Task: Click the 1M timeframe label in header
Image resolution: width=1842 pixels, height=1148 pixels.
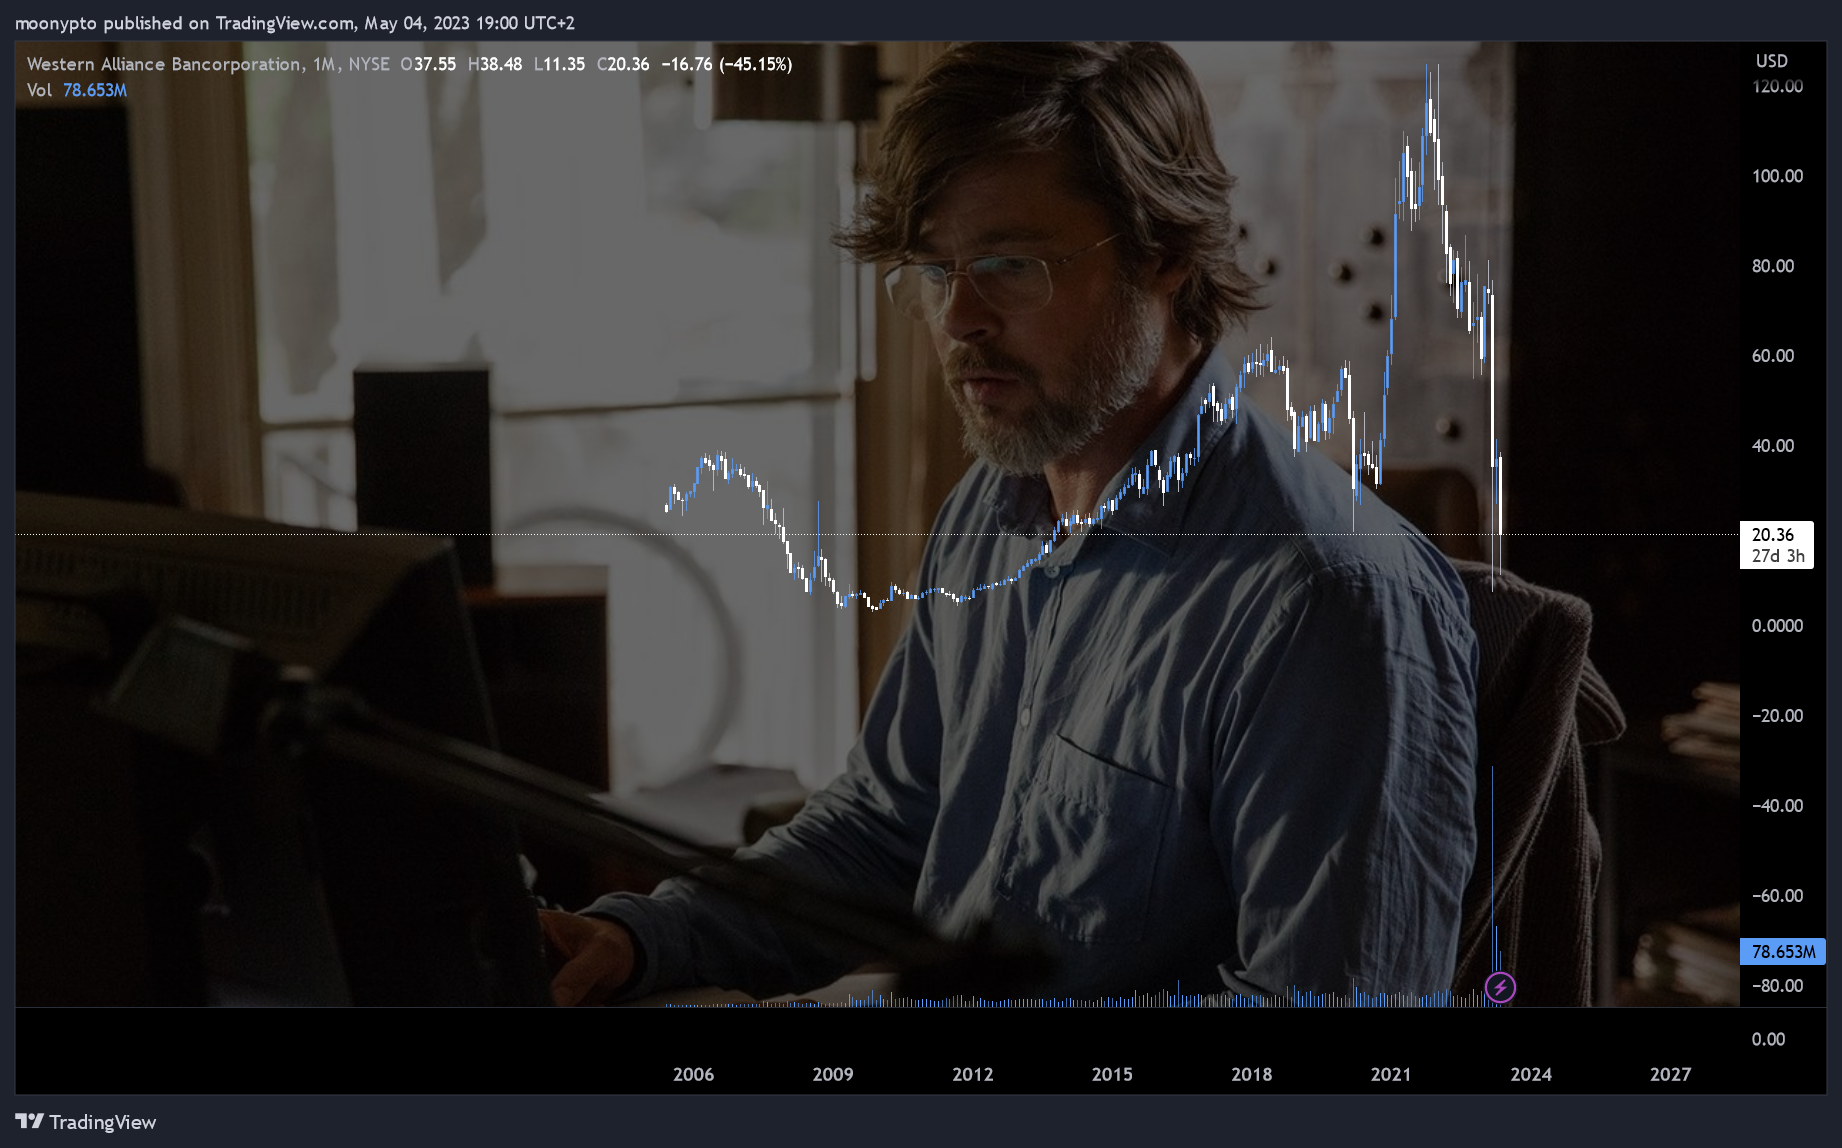Action: 324,64
